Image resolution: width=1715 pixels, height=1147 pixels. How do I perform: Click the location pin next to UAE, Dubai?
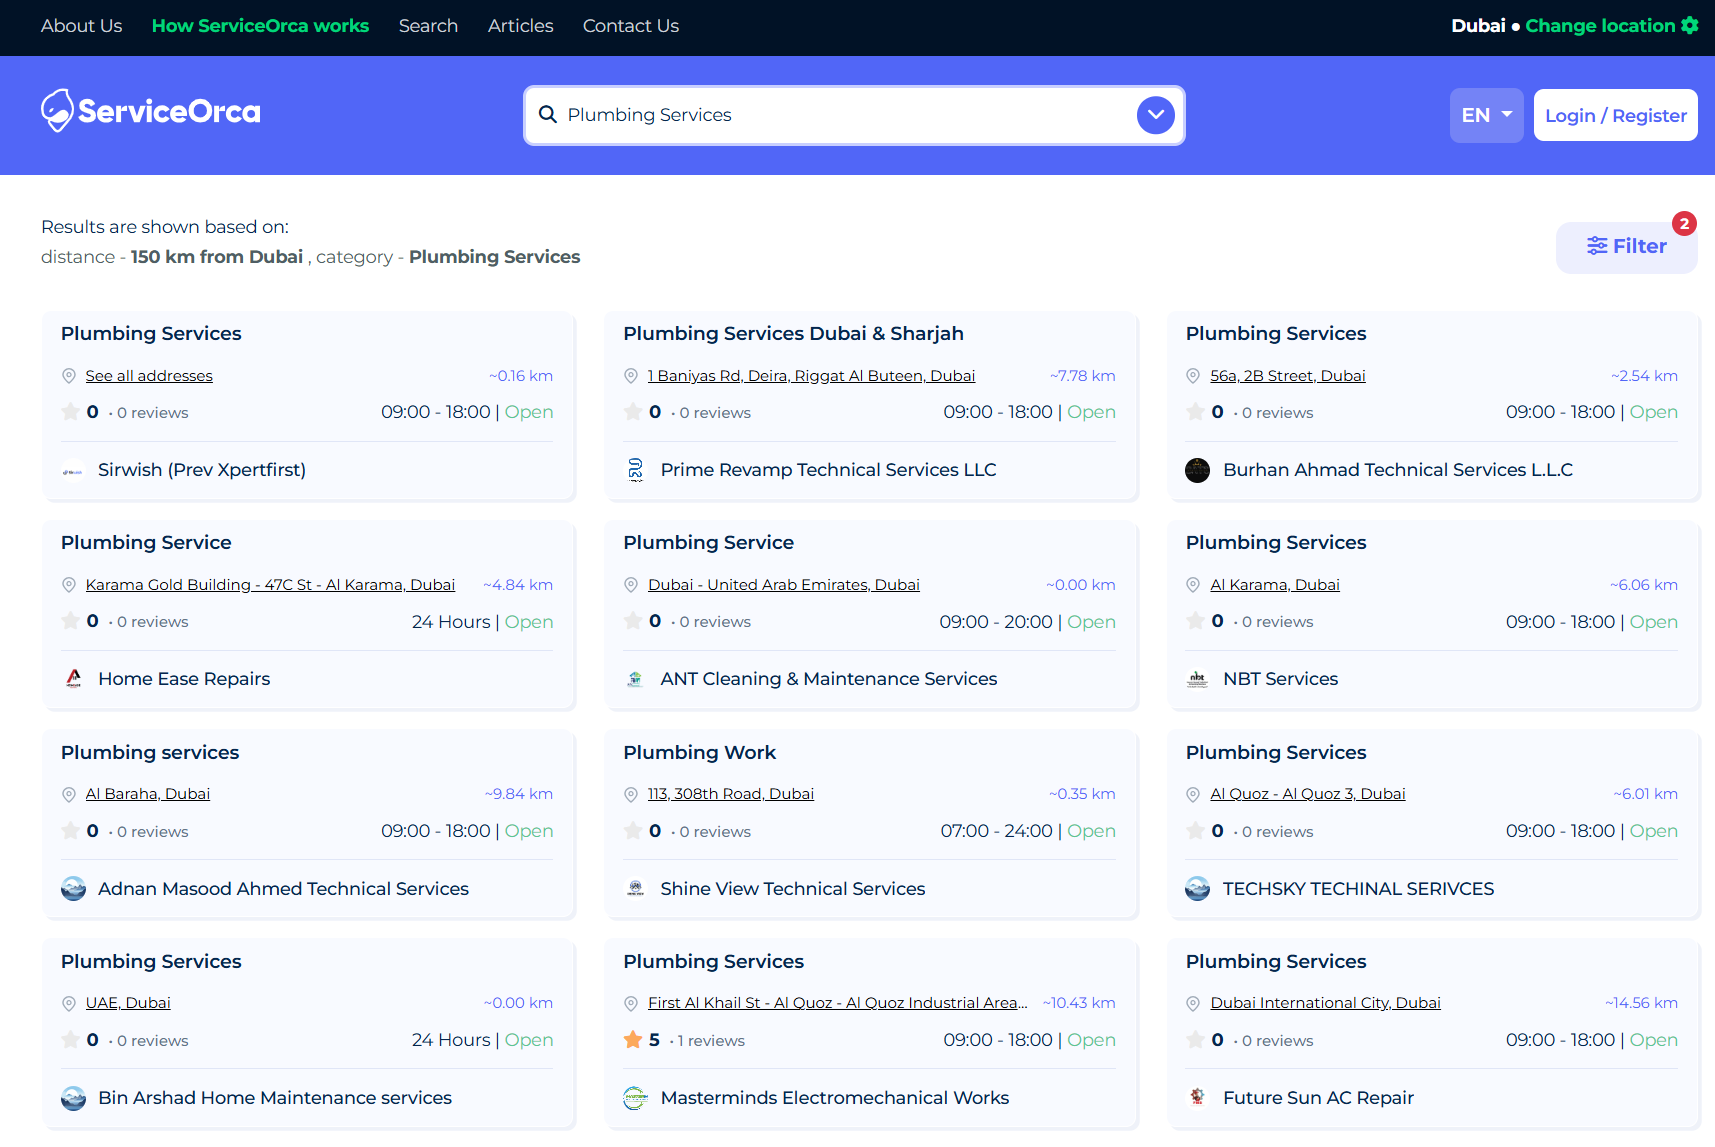[x=68, y=1002]
